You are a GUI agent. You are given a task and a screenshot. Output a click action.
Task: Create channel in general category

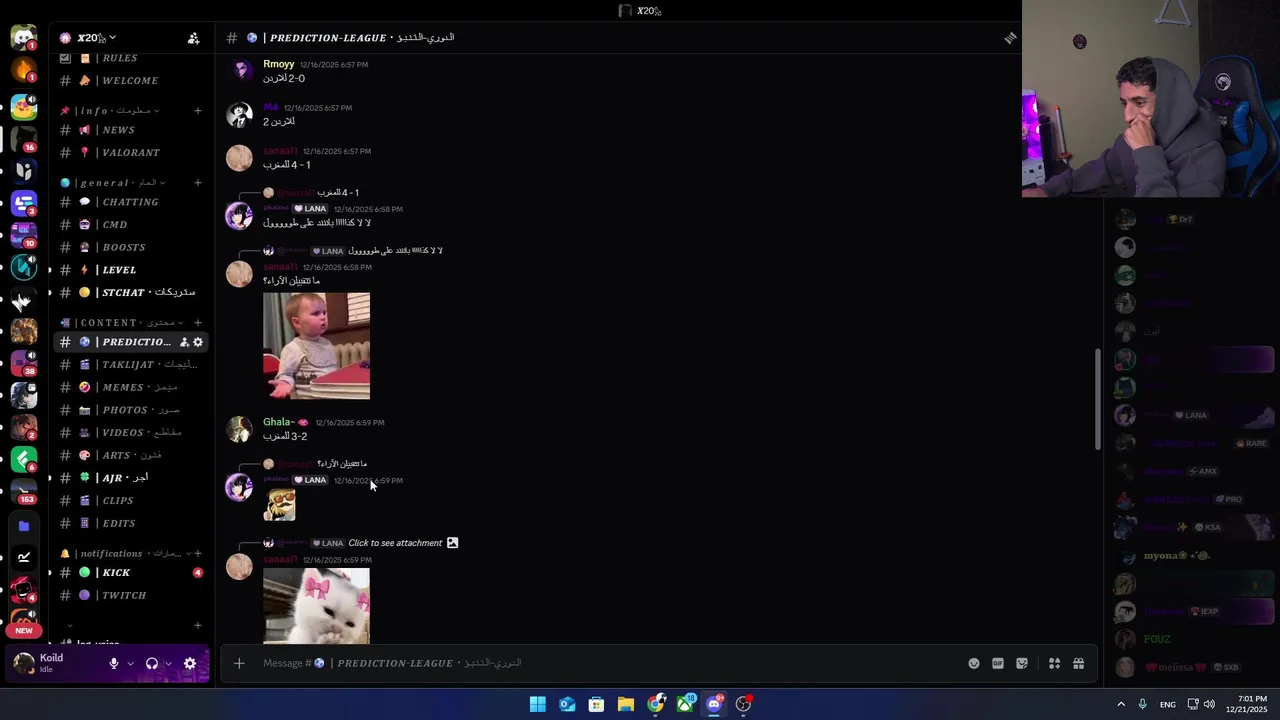point(198,183)
